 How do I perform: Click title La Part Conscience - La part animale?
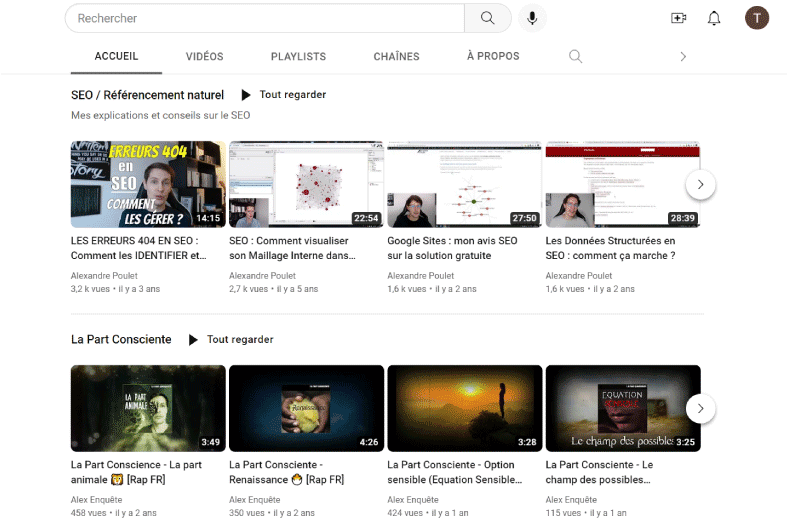coord(136,472)
